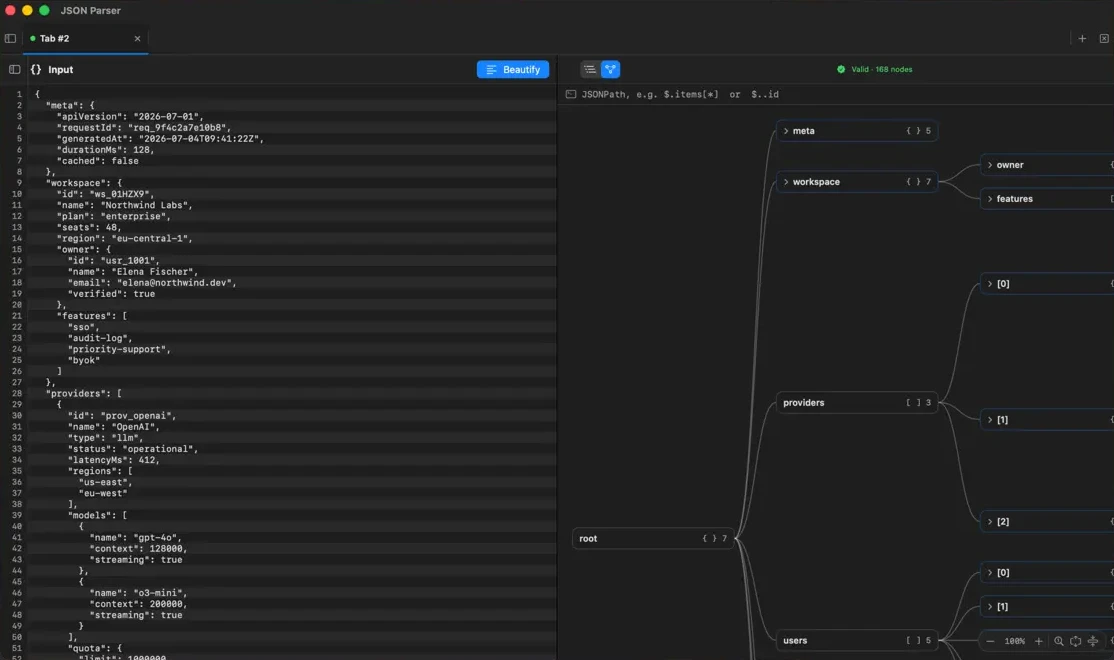Image resolution: width=1114 pixels, height=660 pixels.
Task: Click the close-all-tabs boxed X icon
Action: click(x=1104, y=38)
